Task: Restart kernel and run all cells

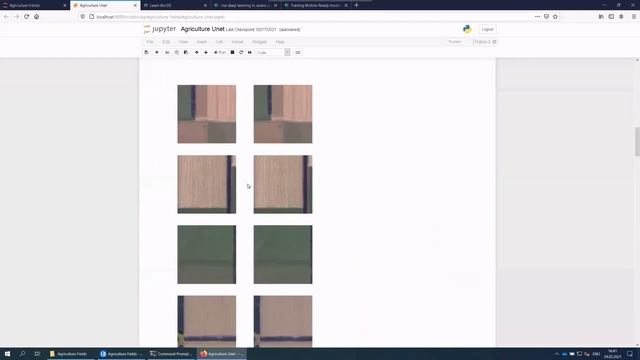Action: (250, 52)
